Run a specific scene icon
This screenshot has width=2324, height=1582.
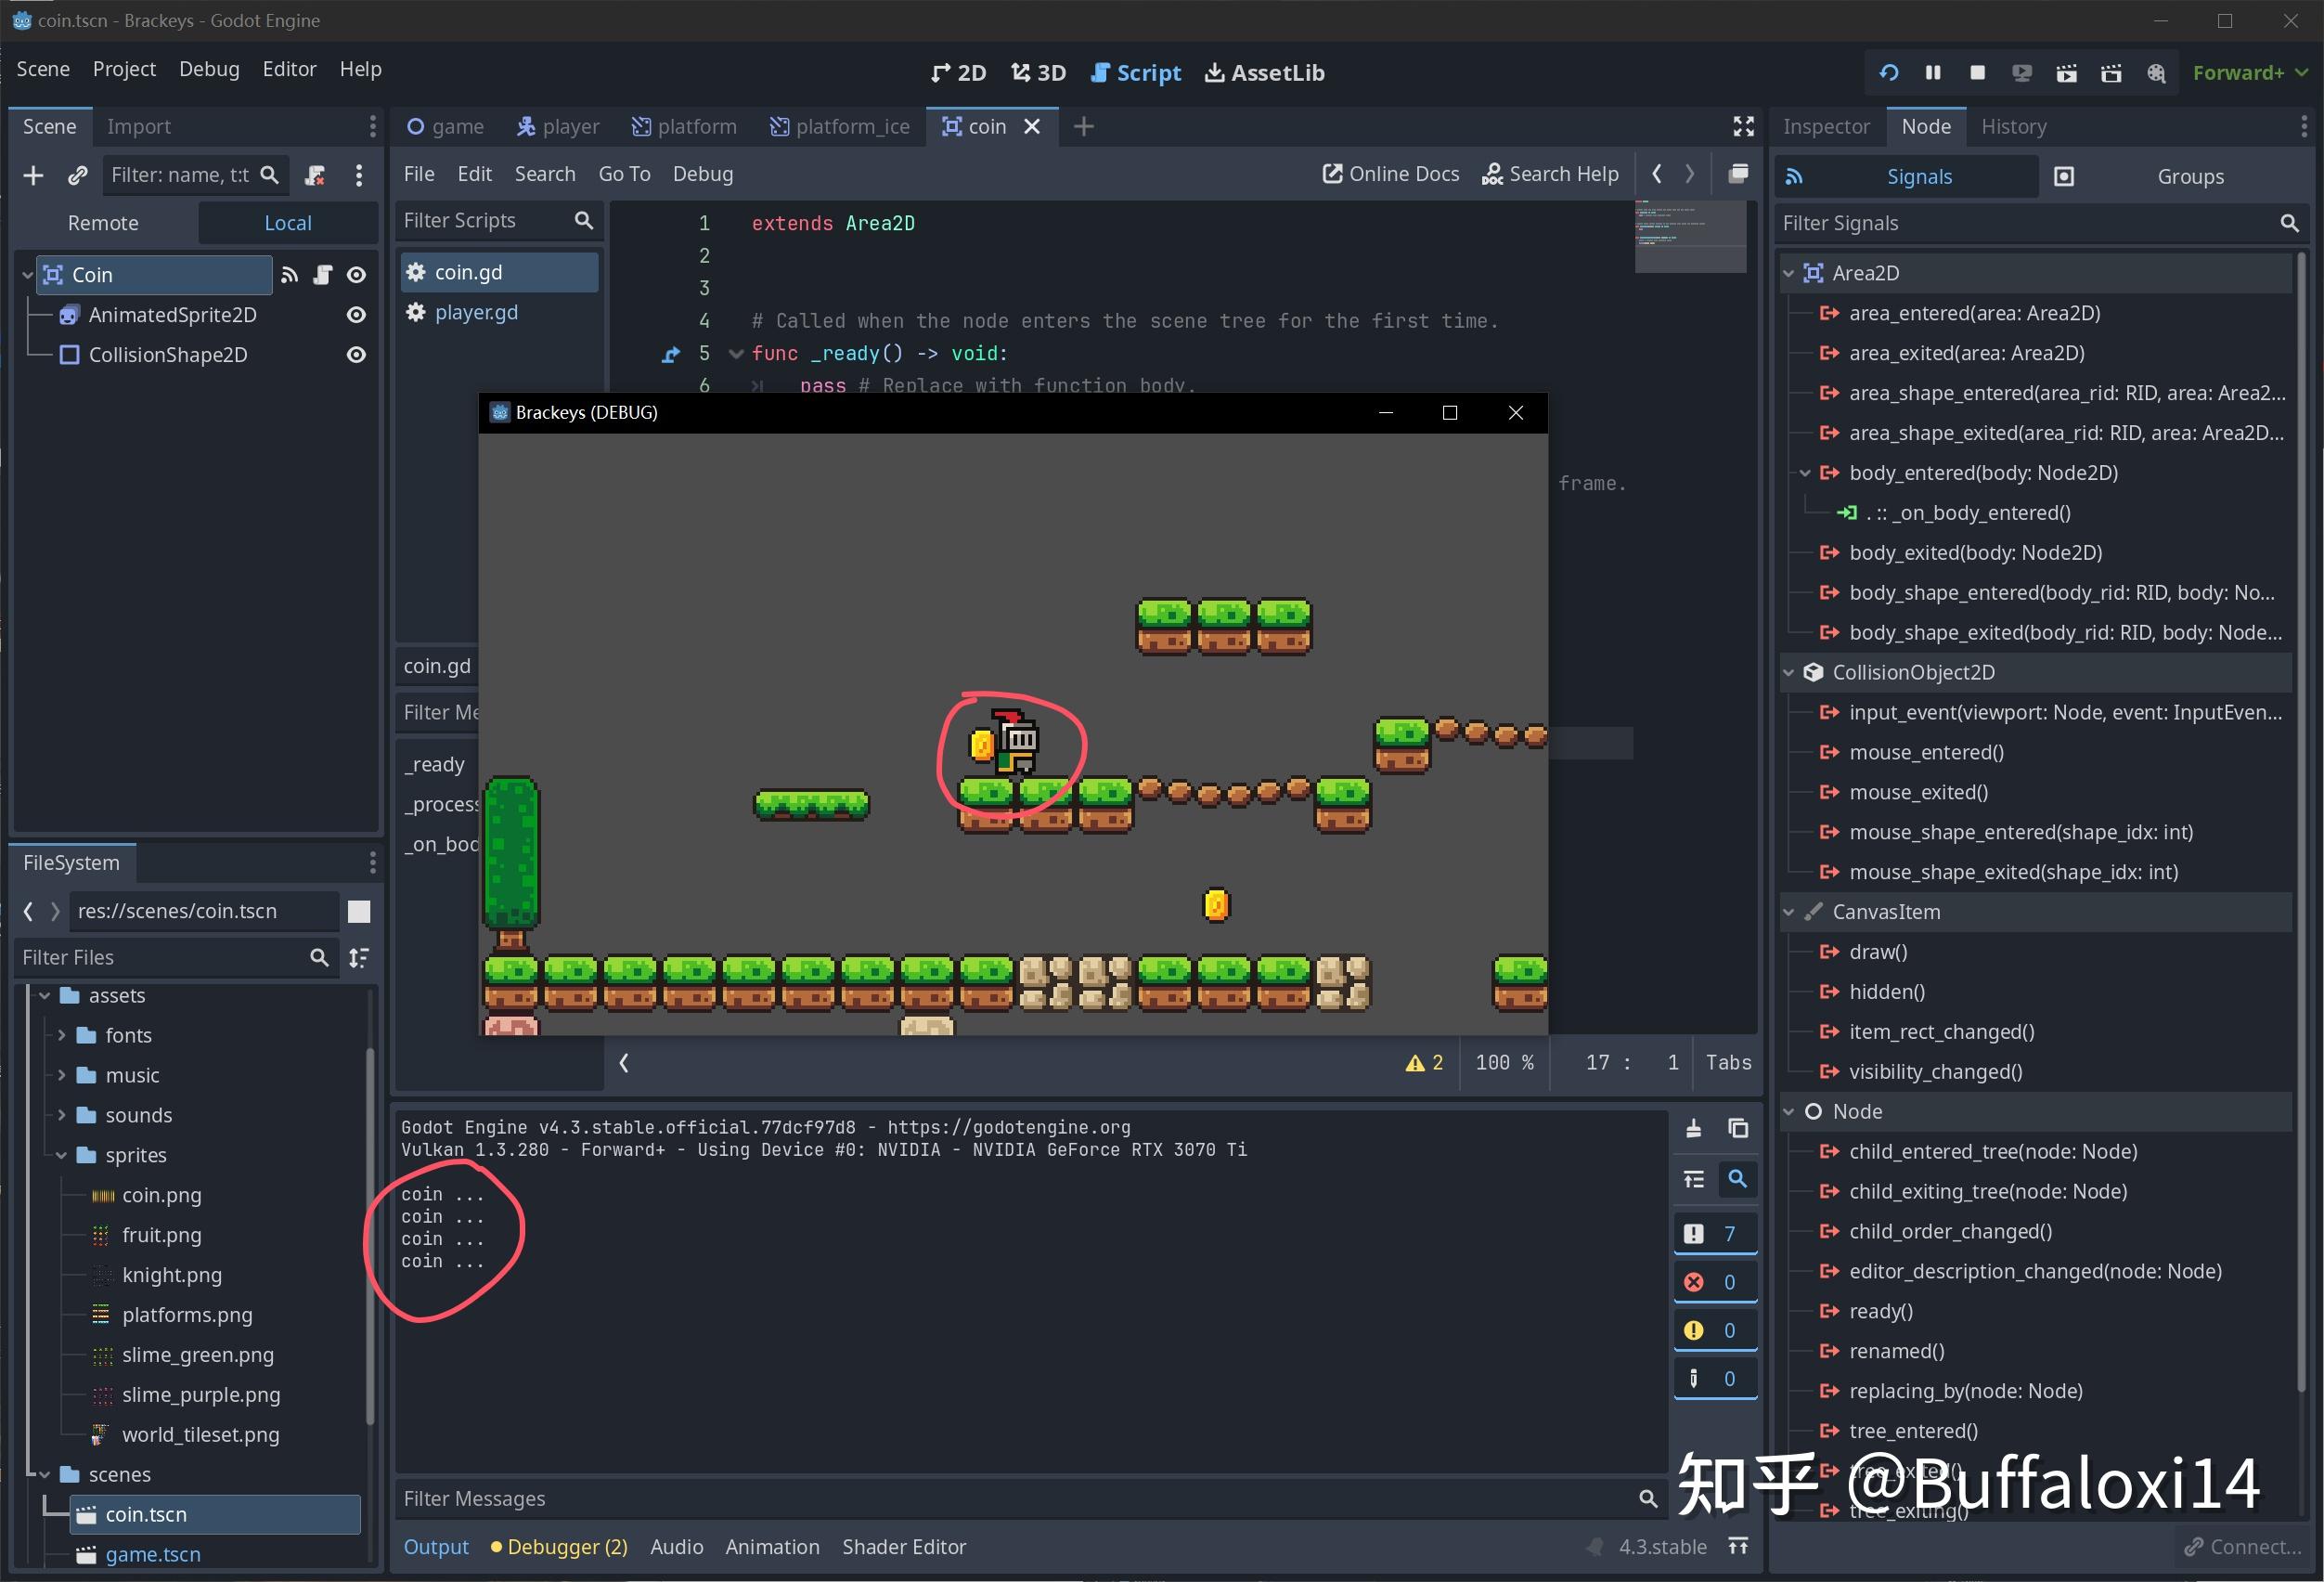click(x=2111, y=73)
